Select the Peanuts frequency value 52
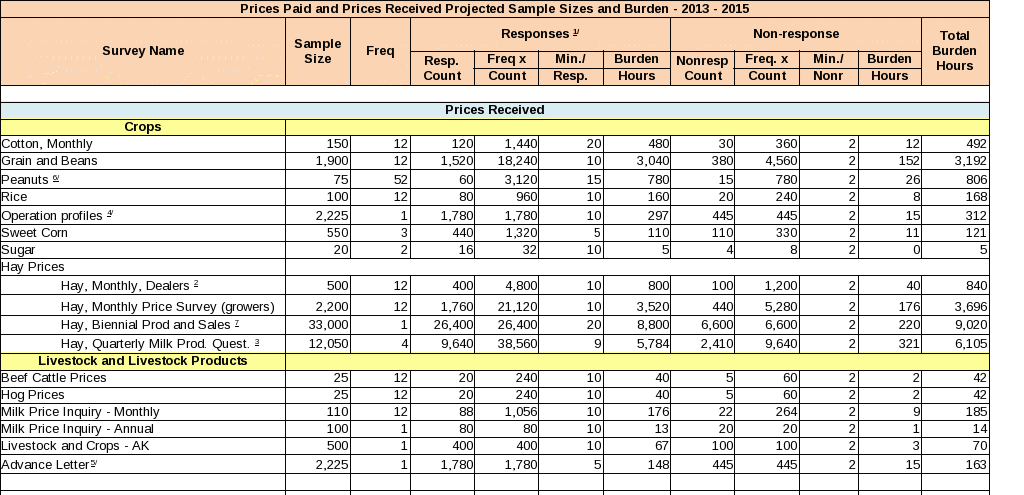Viewport: 1024px width, 495px height. coord(400,180)
